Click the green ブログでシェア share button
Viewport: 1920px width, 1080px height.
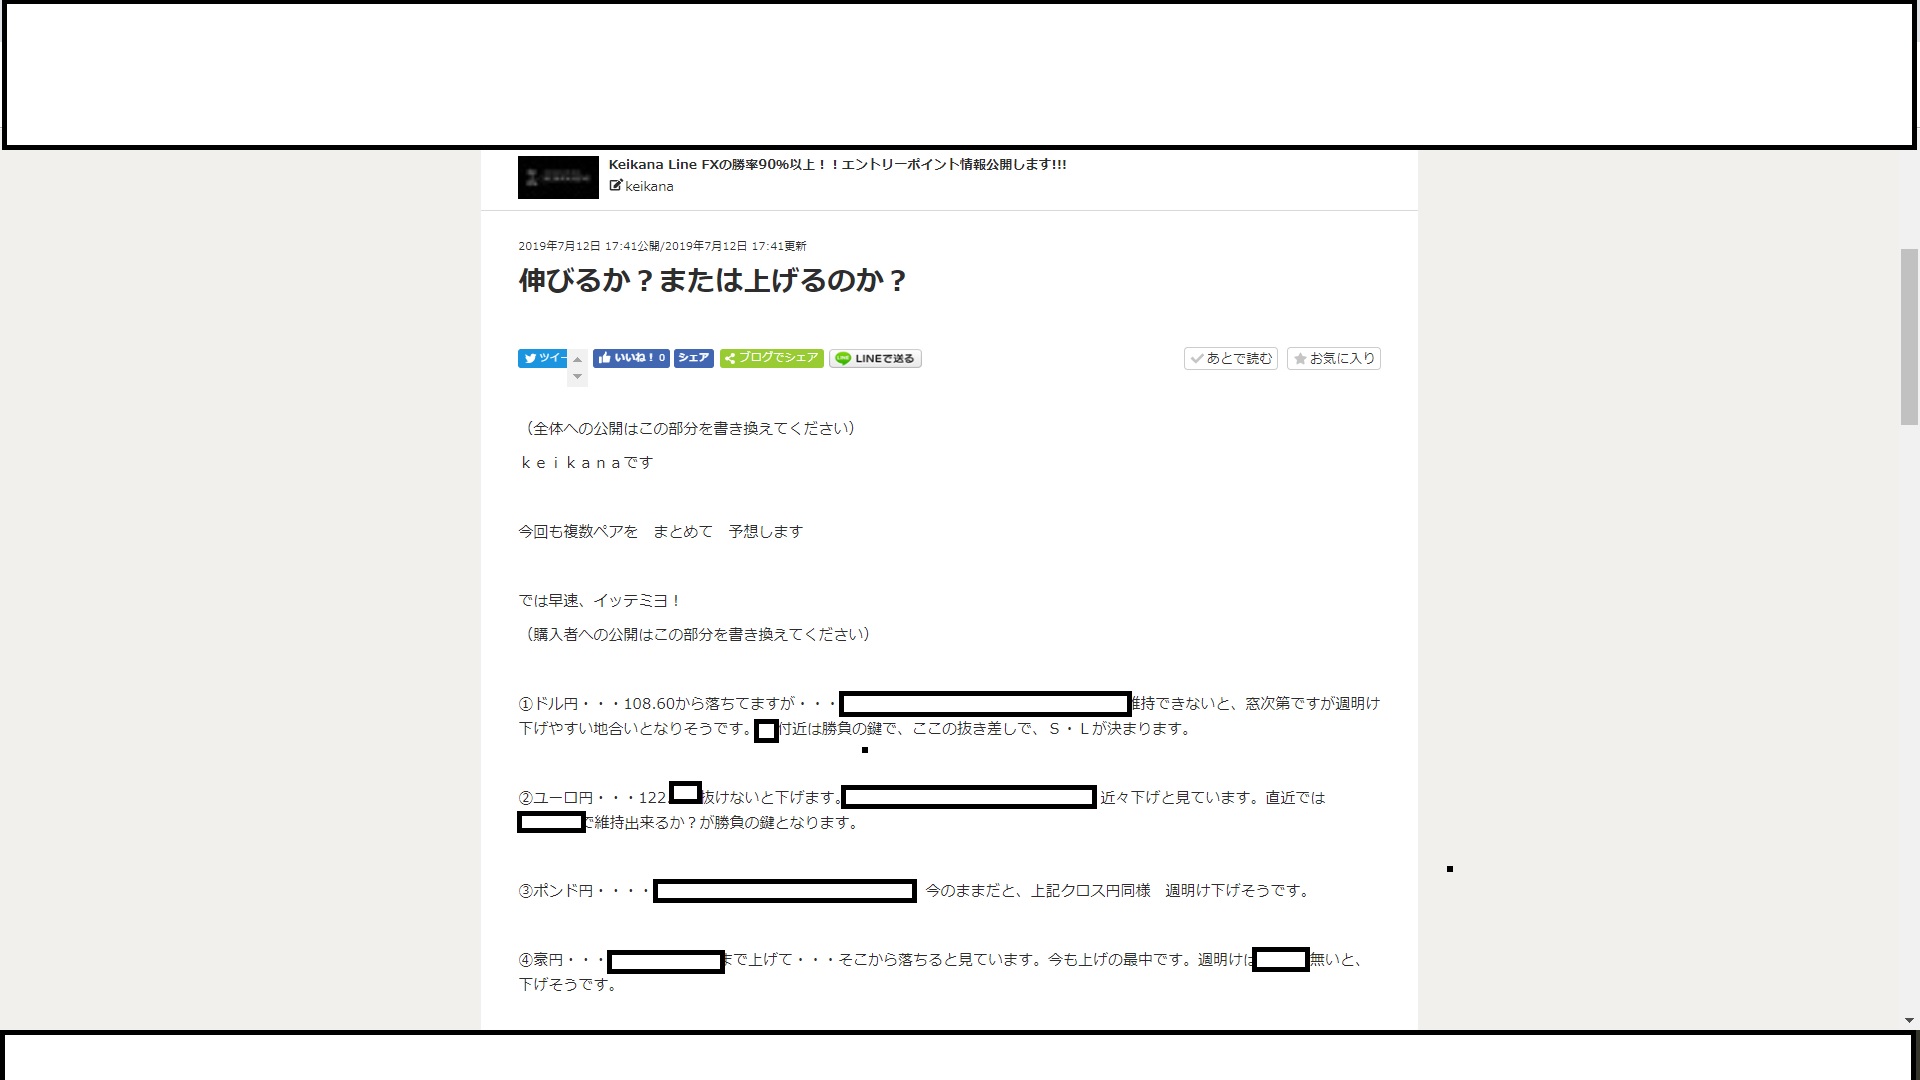[x=771, y=358]
